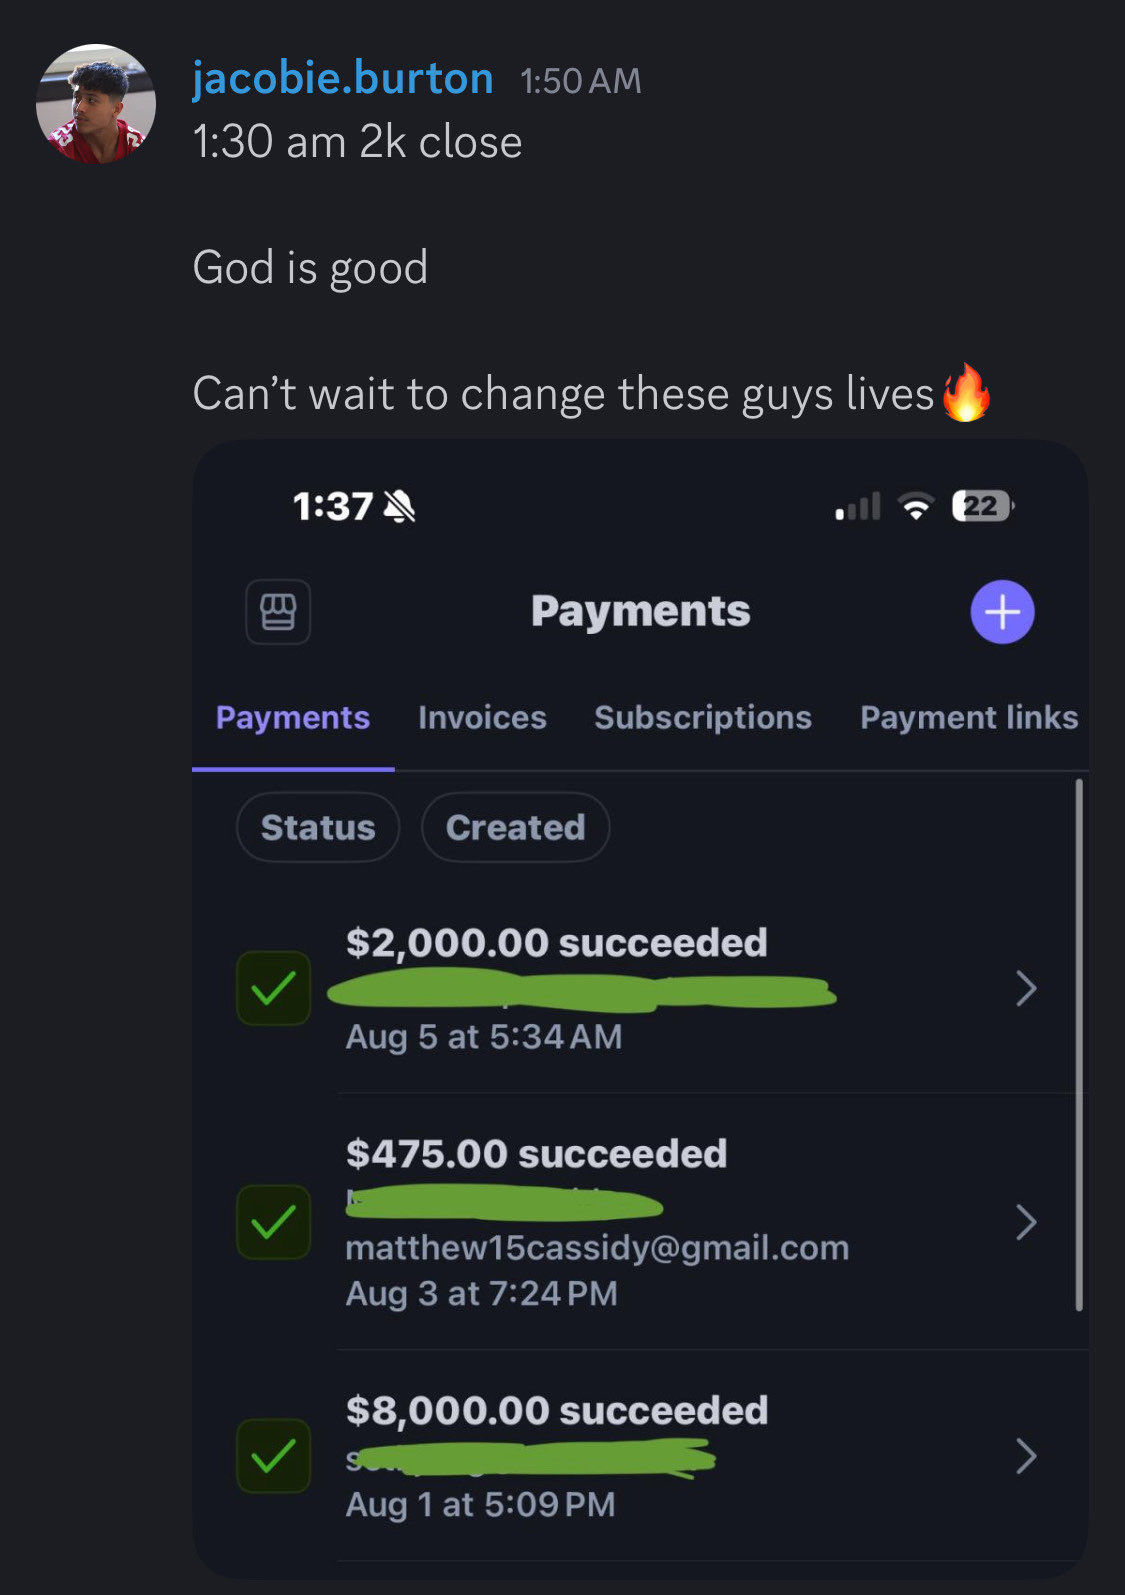The height and width of the screenshot is (1595, 1125).
Task: Switch to the Subscriptions tab
Action: point(703,718)
